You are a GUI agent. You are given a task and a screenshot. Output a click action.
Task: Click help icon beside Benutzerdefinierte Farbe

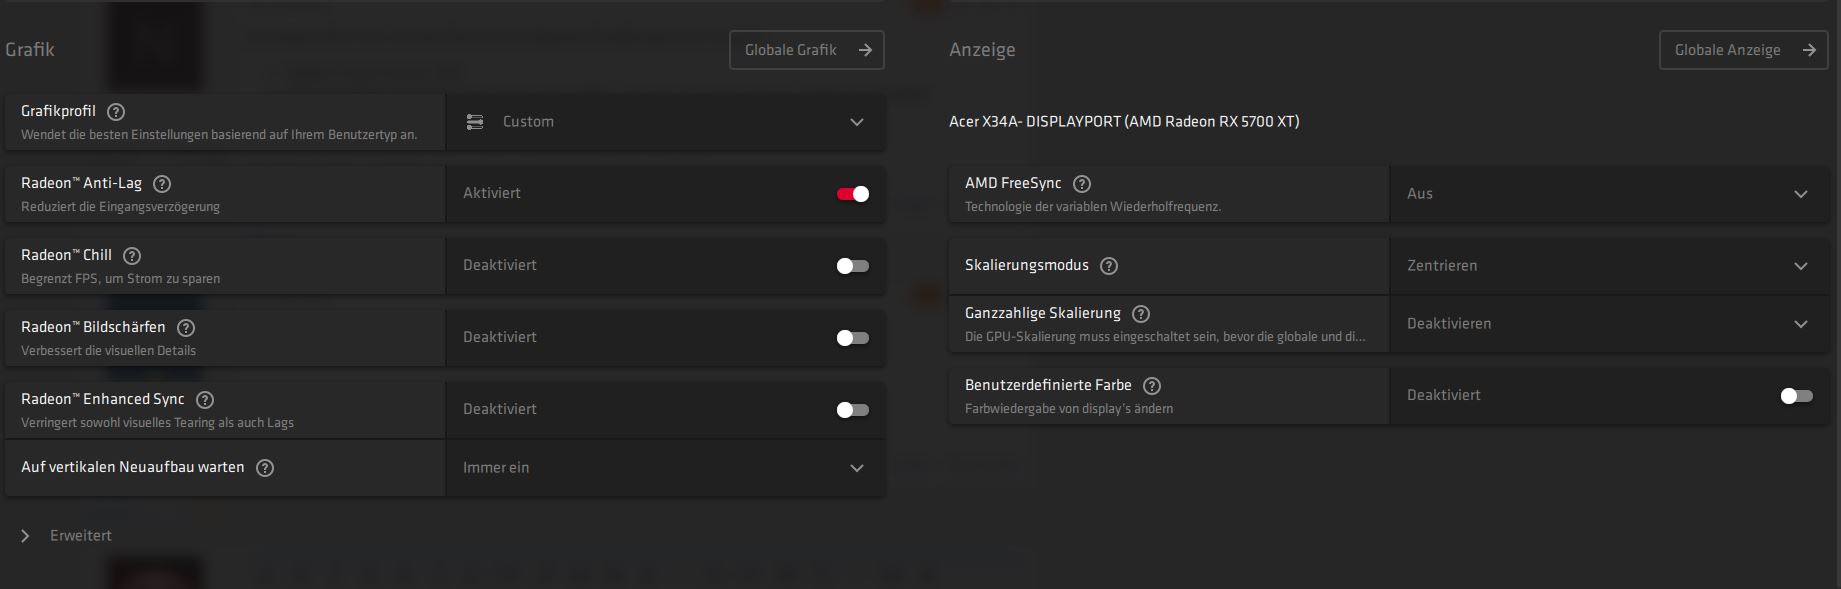tap(1152, 386)
